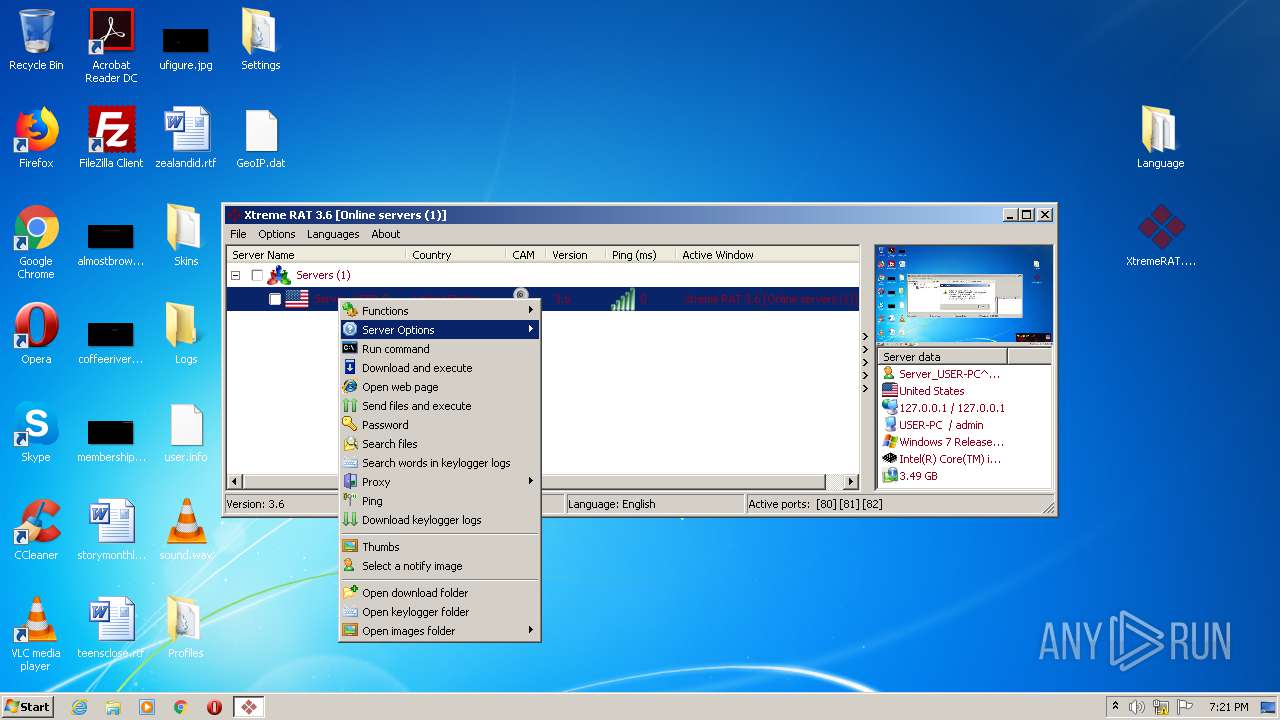This screenshot has height=720, width=1280.
Task: Tick the checkbox beside the US flag row
Action: (x=275, y=299)
